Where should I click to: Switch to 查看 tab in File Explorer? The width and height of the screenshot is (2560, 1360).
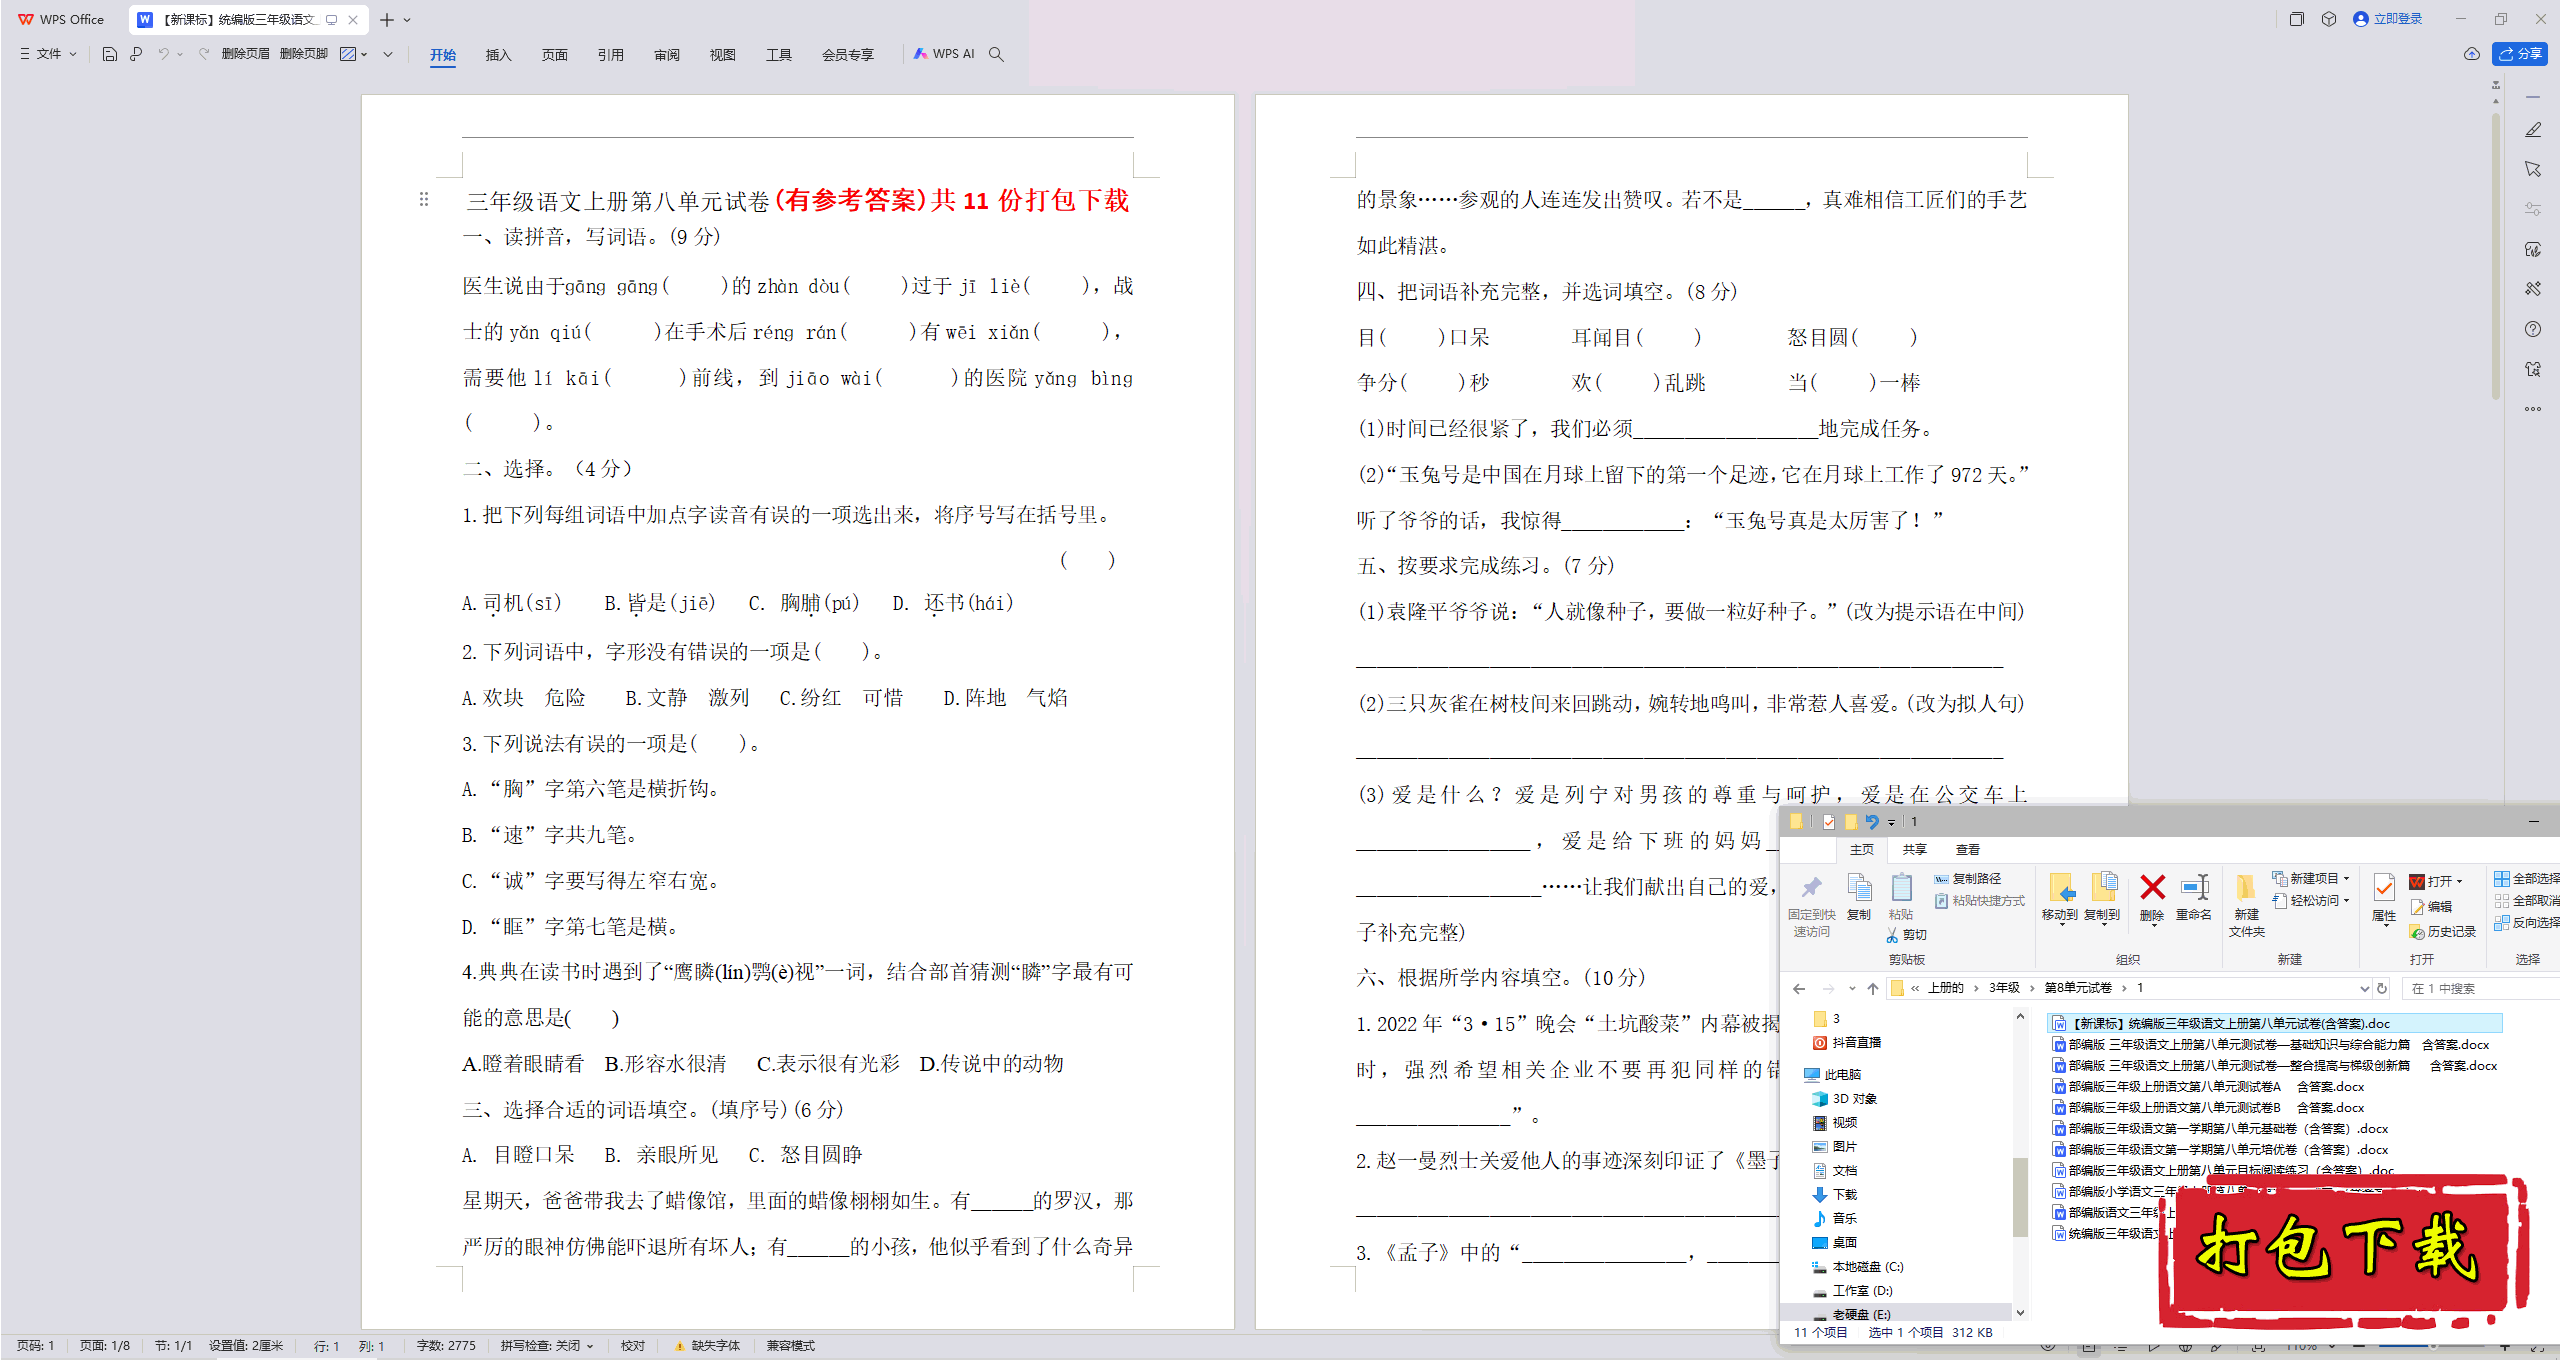pos(1968,849)
